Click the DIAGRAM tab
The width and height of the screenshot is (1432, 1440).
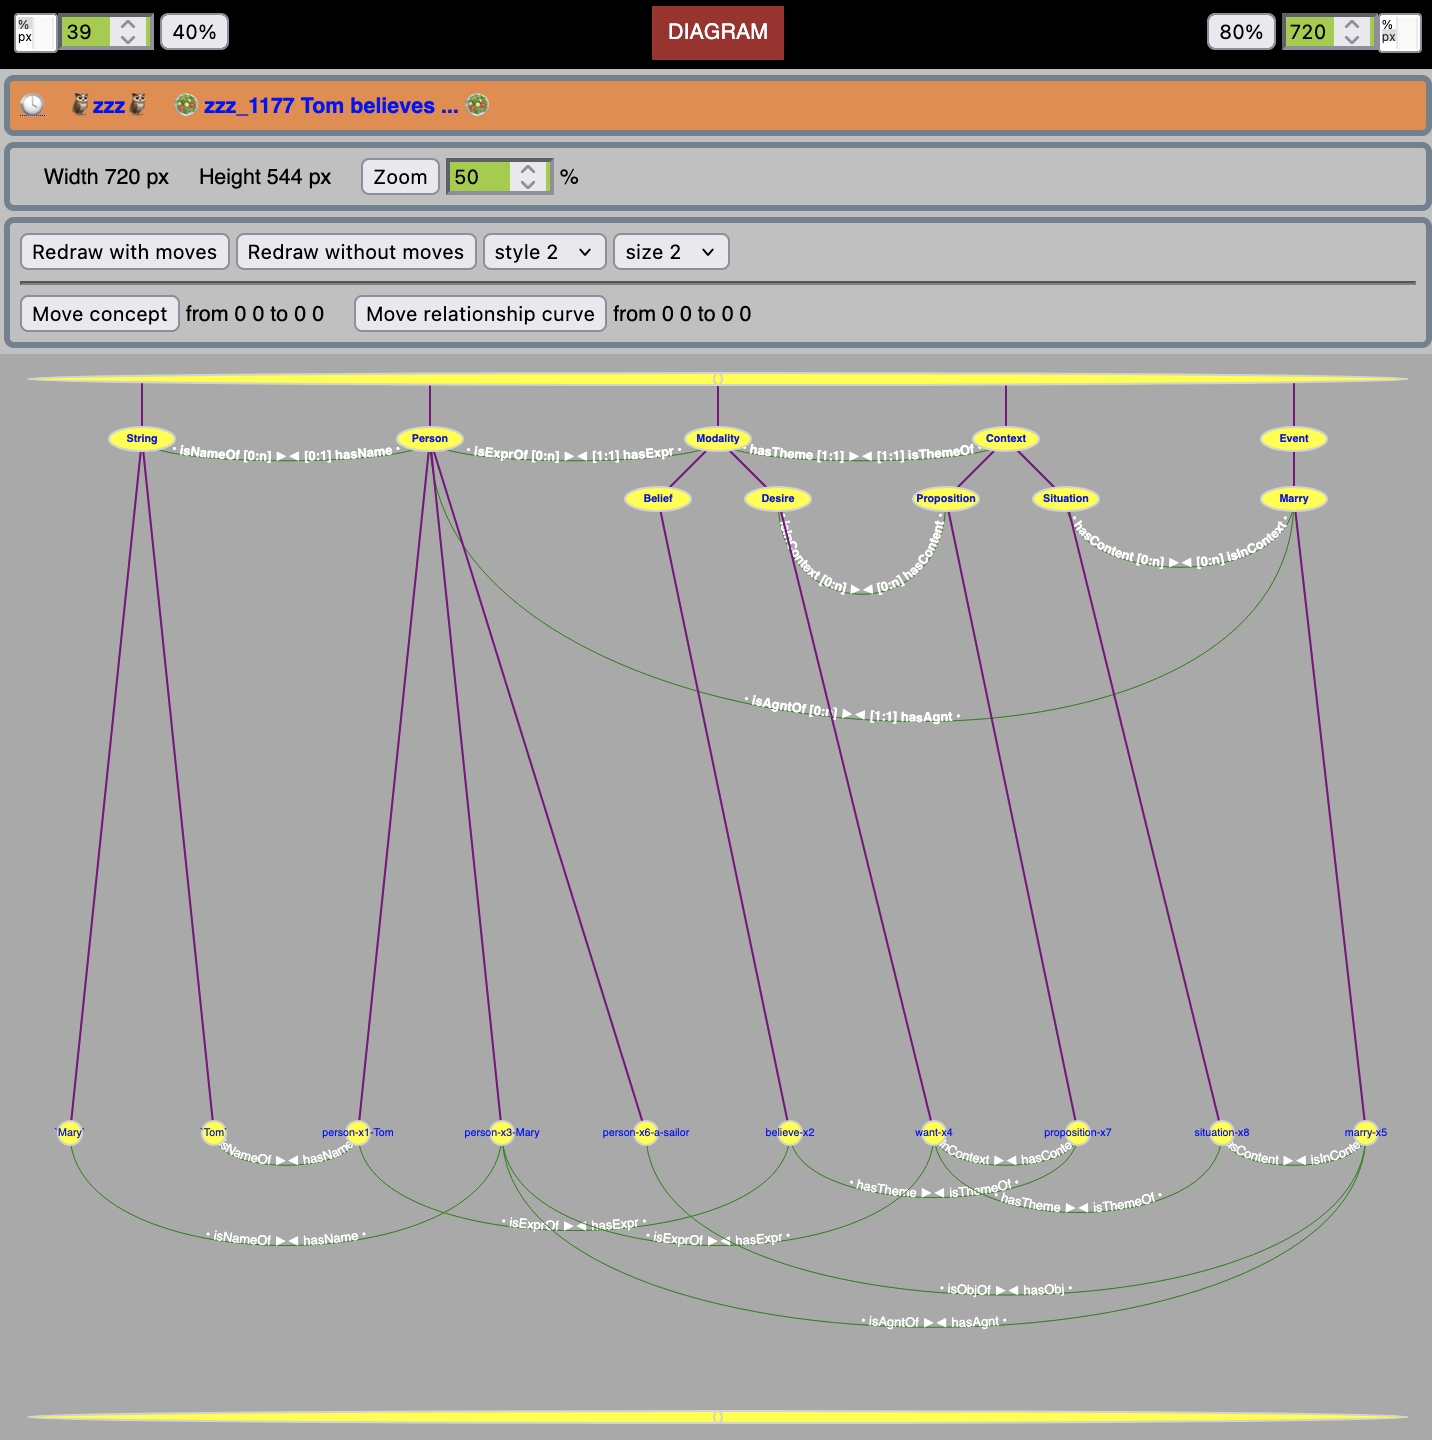718,32
